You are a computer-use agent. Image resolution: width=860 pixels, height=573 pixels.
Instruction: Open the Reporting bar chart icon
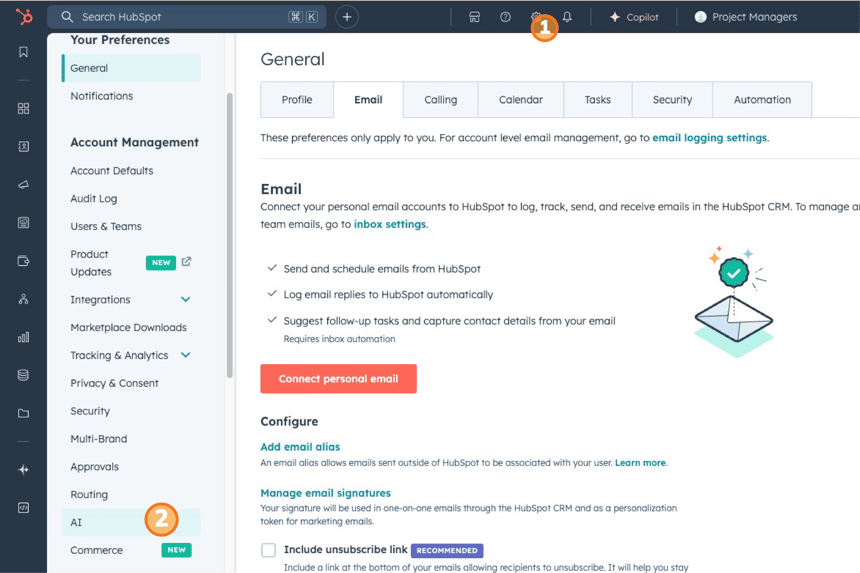click(23, 337)
